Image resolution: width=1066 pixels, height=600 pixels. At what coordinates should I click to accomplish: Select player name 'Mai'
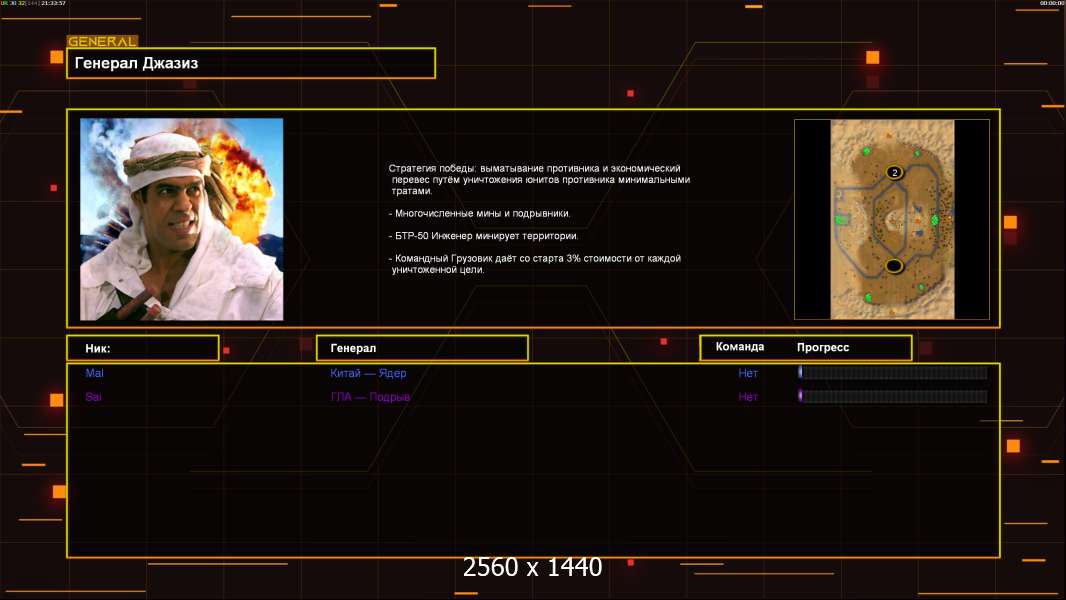click(94, 373)
